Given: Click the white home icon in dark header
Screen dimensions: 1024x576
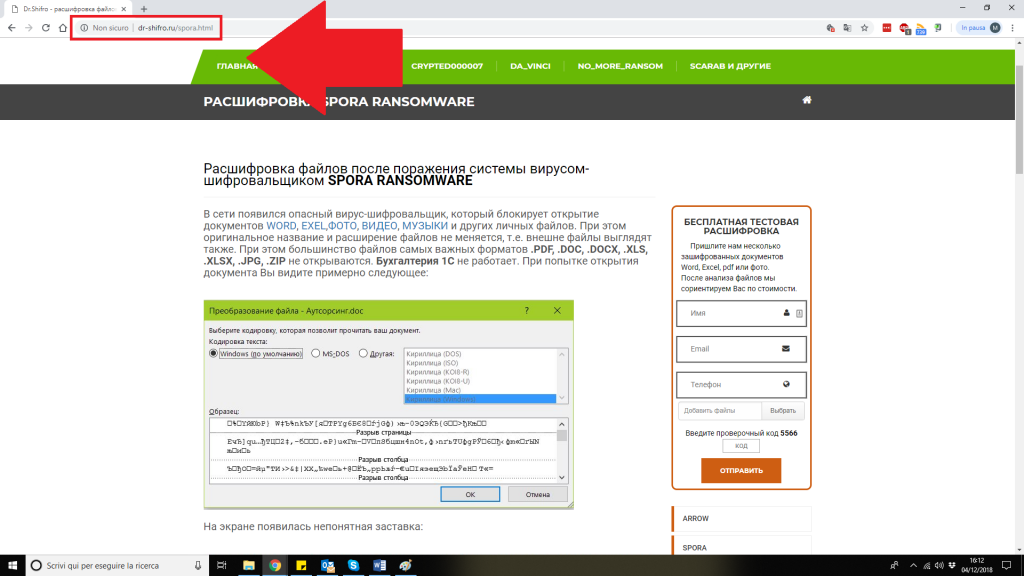Looking at the screenshot, I should pyautogui.click(x=807, y=100).
